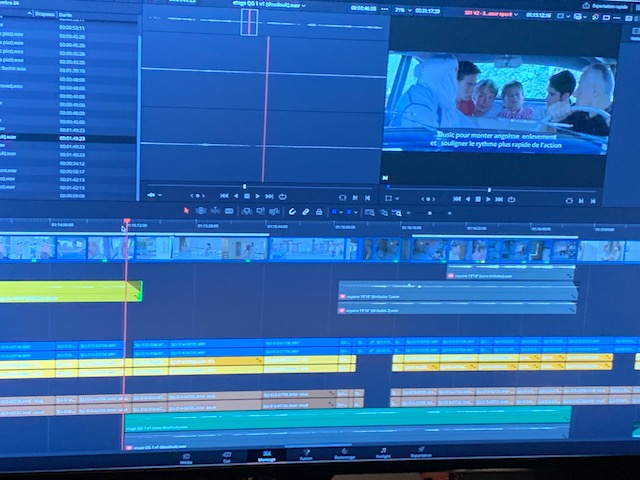Image resolution: width=640 pixels, height=480 pixels.
Task: Adjust the timeline zoom slider handle
Action: point(429,213)
